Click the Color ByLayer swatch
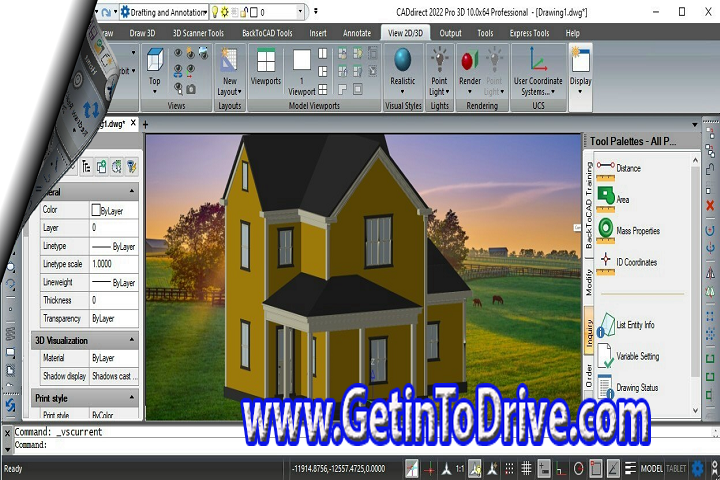 [x=96, y=210]
